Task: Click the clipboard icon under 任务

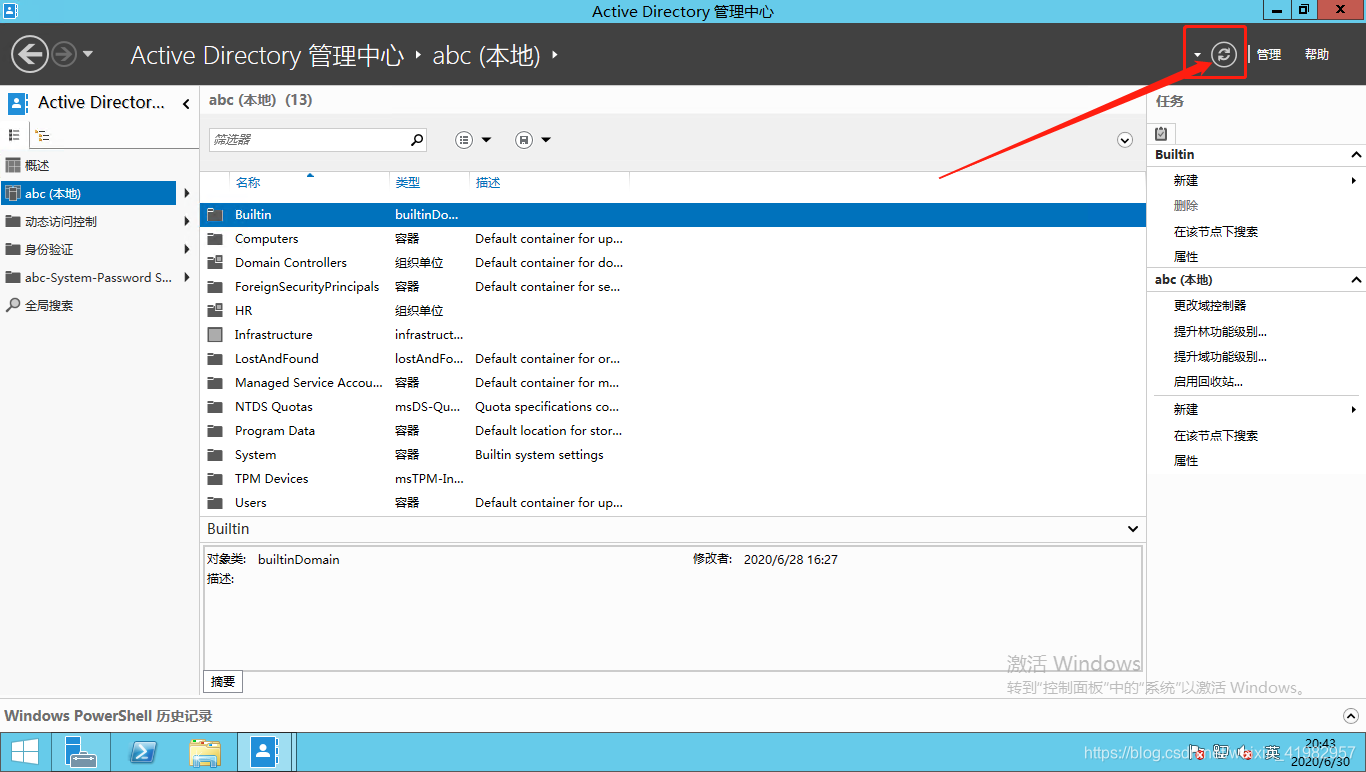Action: pos(1161,133)
